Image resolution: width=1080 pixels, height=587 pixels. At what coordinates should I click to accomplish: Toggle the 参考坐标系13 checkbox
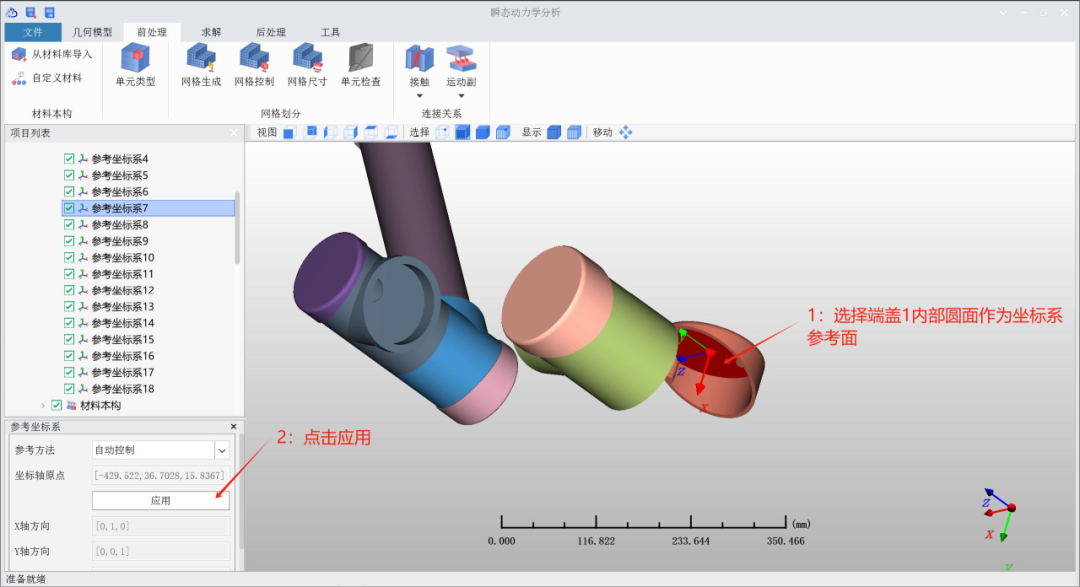69,307
